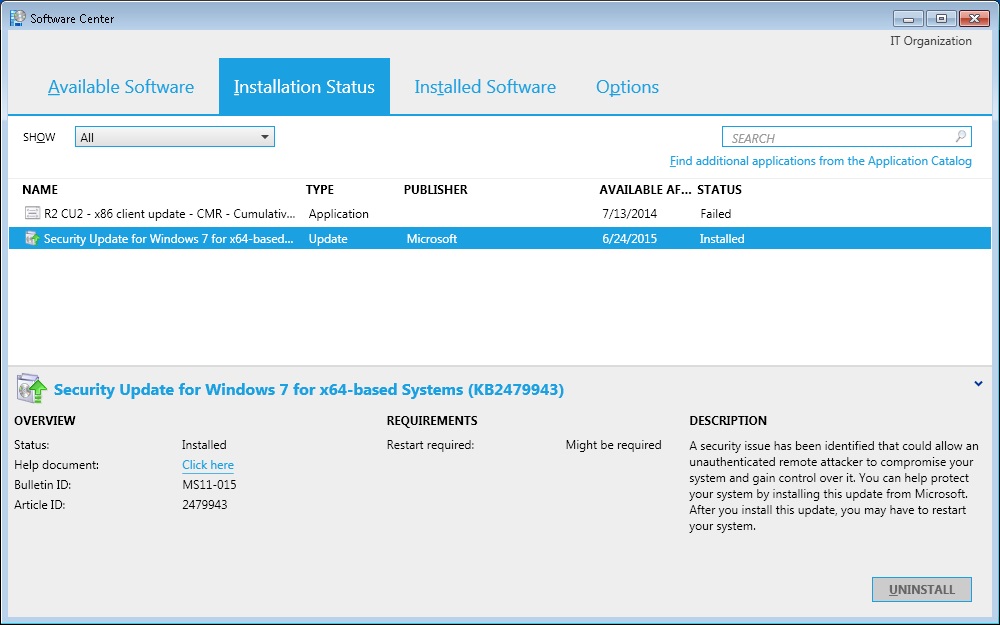Screen dimensions: 1000x625
Task: Open the Installed Software tab
Action: [485, 87]
